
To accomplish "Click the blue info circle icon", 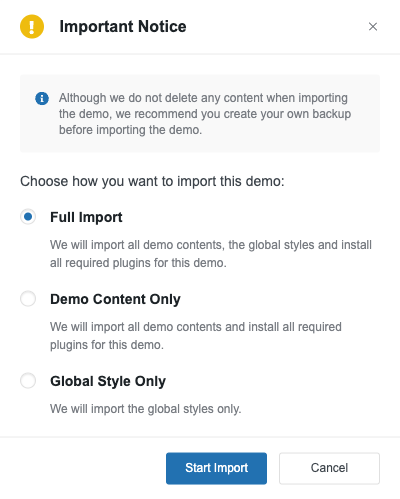I will pos(42,98).
